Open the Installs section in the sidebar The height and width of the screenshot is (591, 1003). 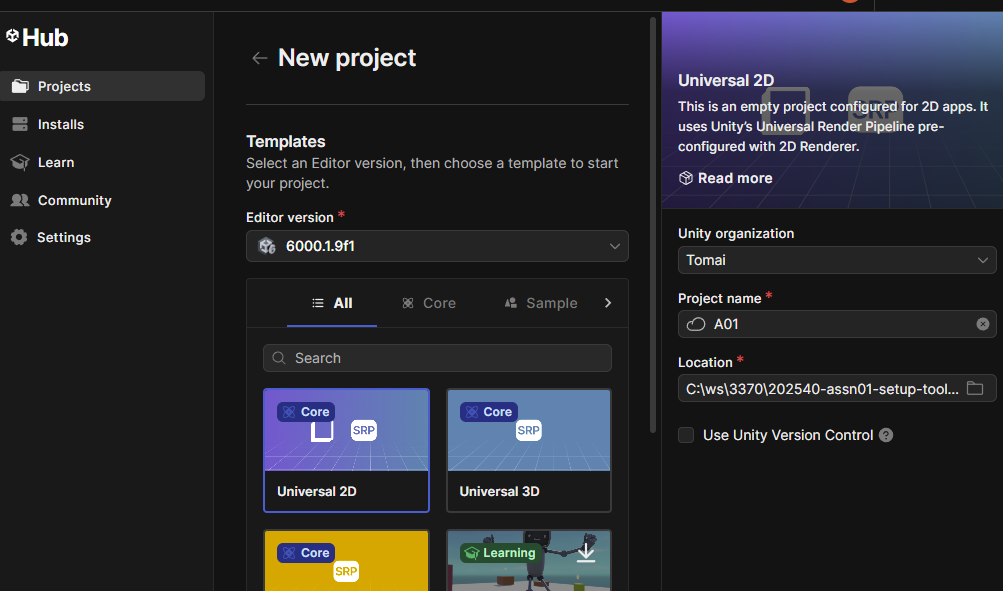point(102,124)
